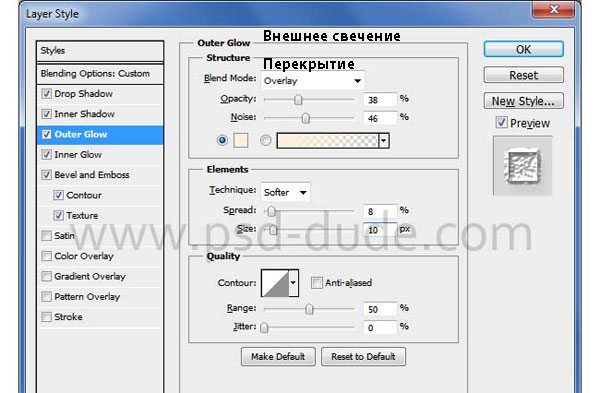Viewport: 600px width, 393px height.
Task: Toggle the Texture sub-style checkbox
Action: click(x=58, y=215)
